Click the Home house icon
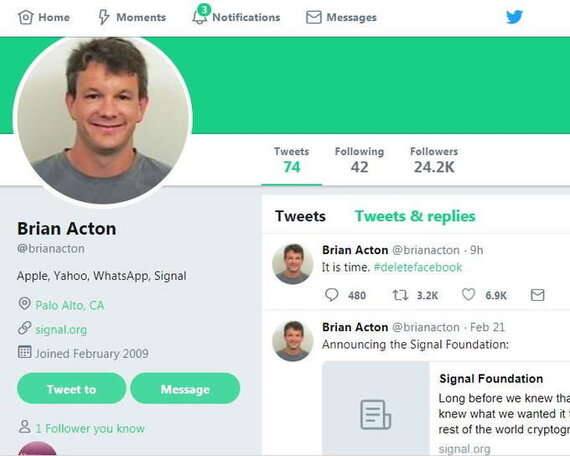The height and width of the screenshot is (456, 570). (x=25, y=17)
